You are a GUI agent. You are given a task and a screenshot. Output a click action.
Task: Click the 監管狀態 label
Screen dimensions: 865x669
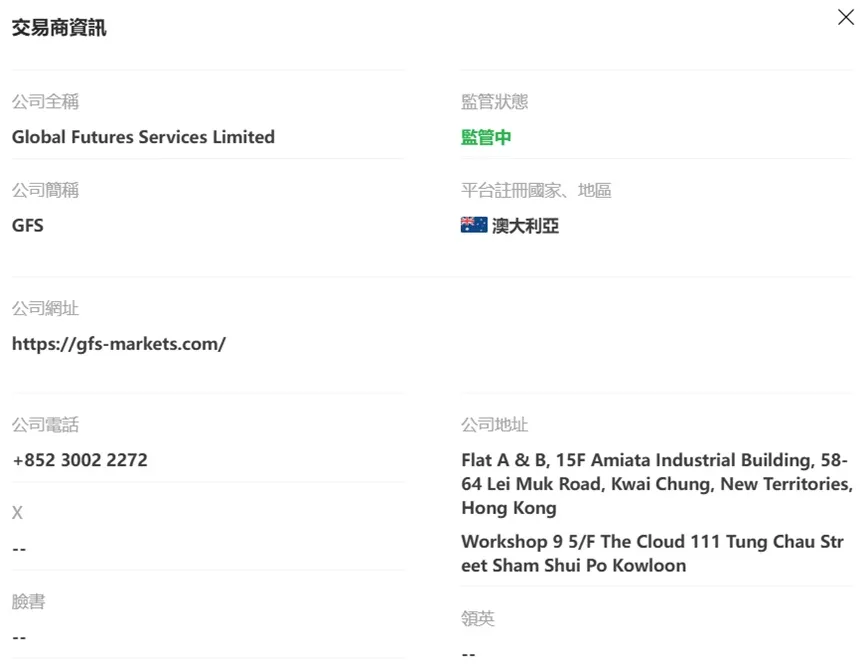(x=494, y=101)
